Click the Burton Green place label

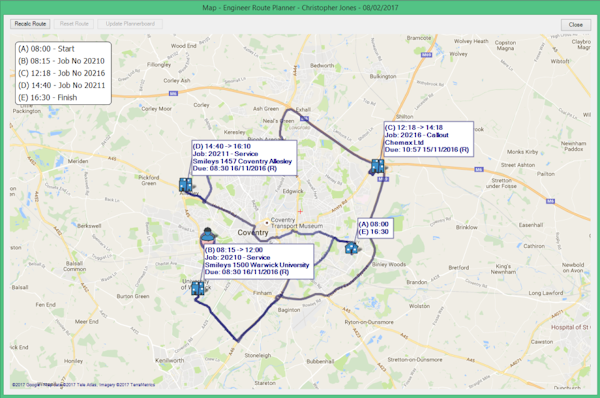[x=133, y=296]
